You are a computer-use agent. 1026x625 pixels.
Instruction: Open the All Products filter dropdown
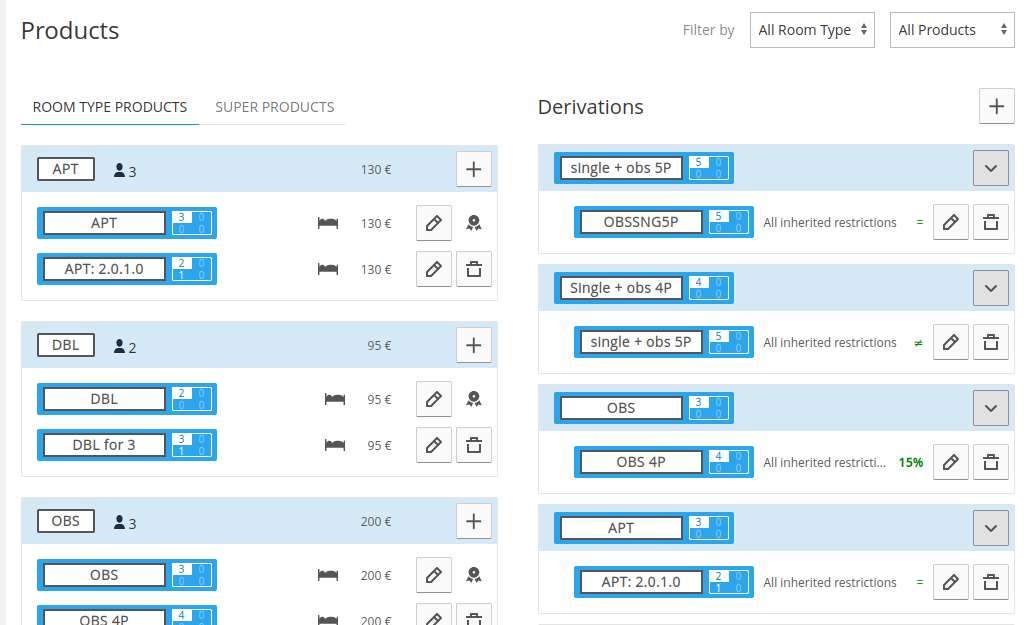coord(952,30)
